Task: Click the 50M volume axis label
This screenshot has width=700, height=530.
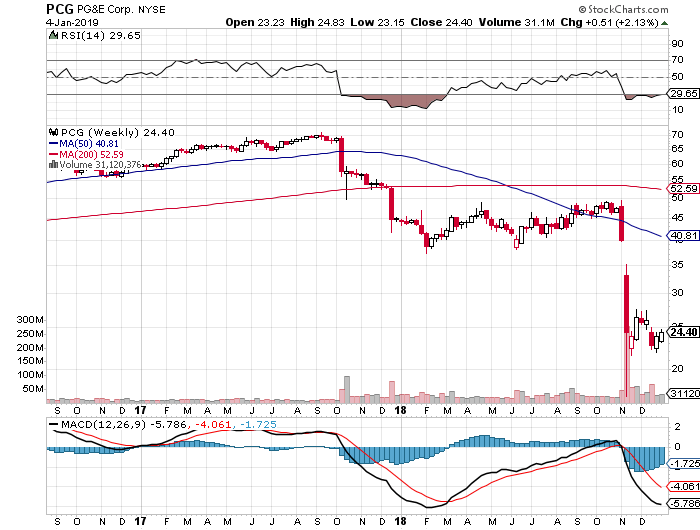Action: (33, 389)
